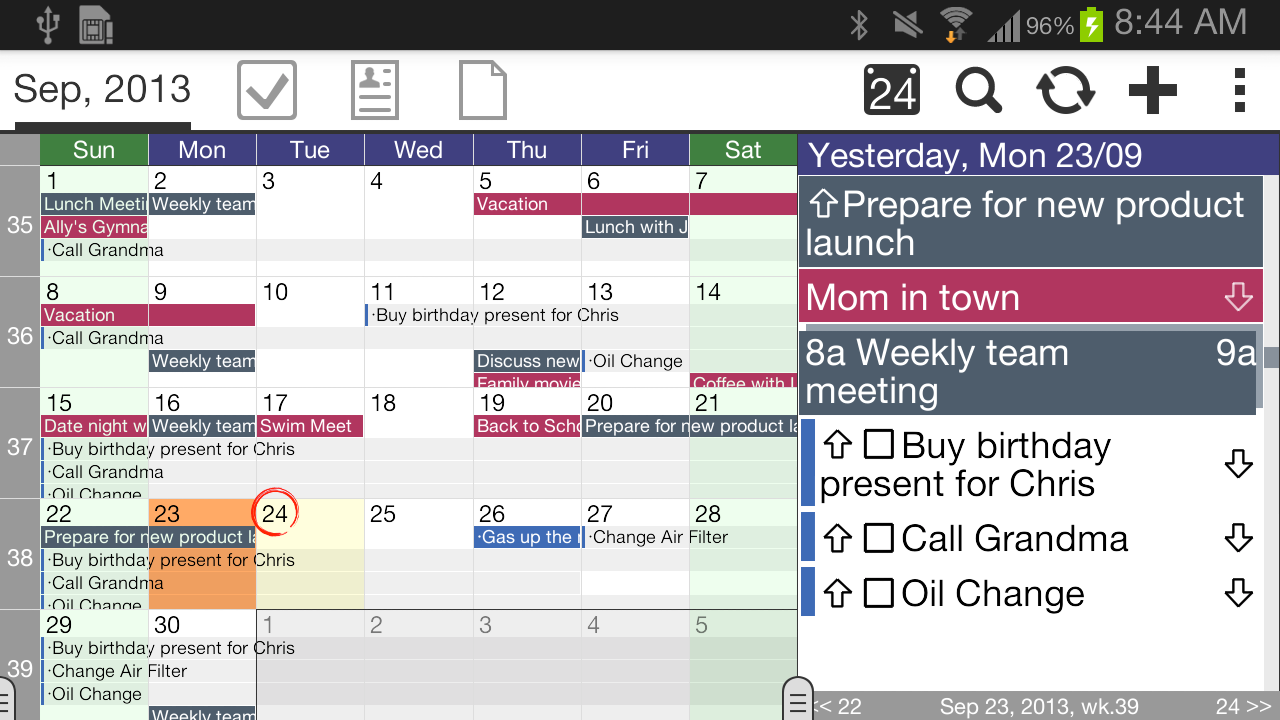Go to previous day "<< 22"

tap(838, 706)
